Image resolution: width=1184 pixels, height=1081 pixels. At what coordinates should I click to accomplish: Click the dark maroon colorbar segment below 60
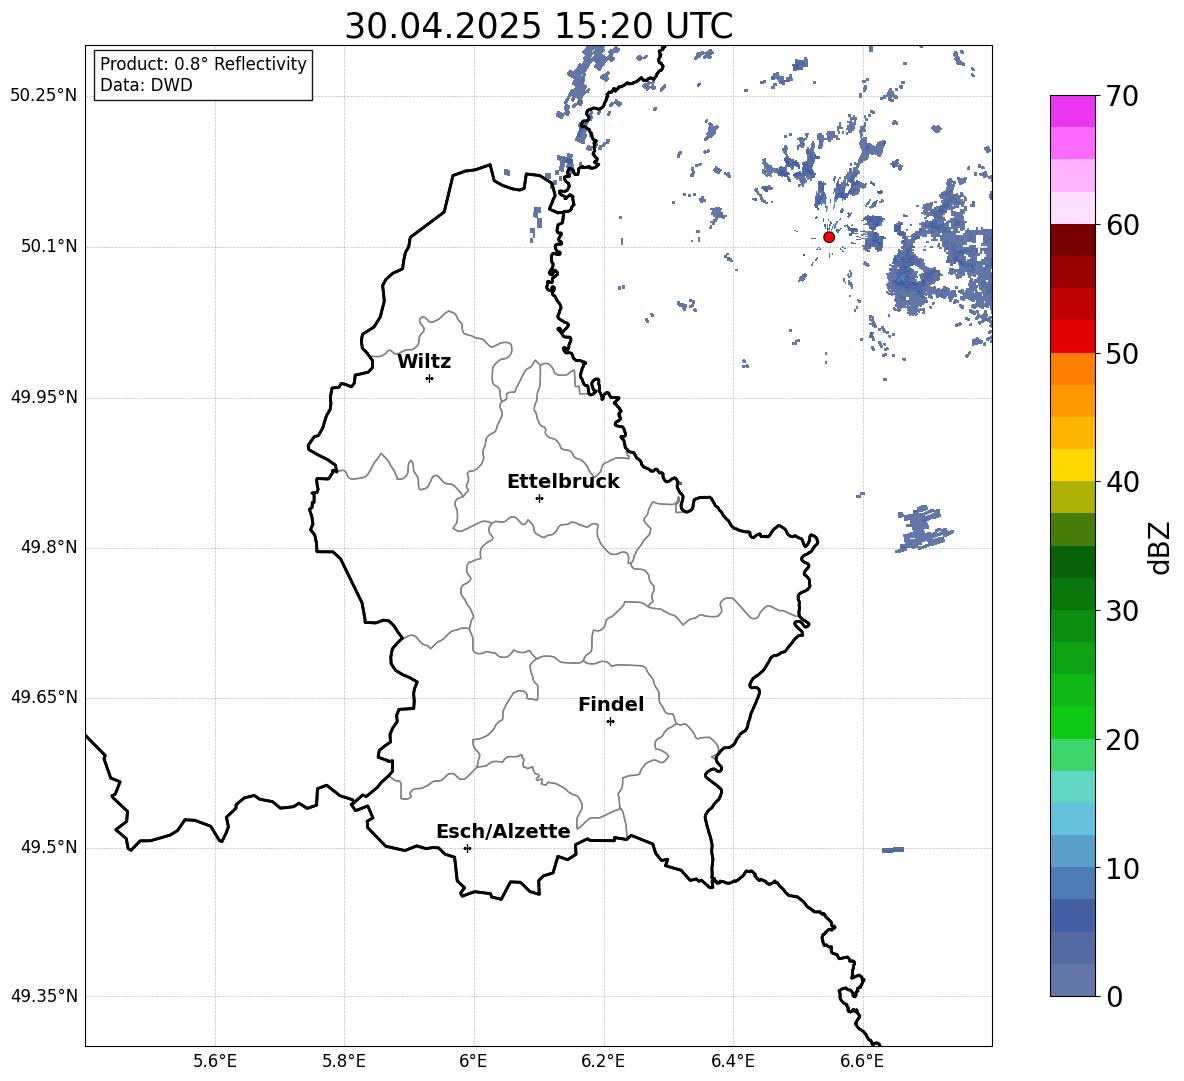tap(1072, 240)
